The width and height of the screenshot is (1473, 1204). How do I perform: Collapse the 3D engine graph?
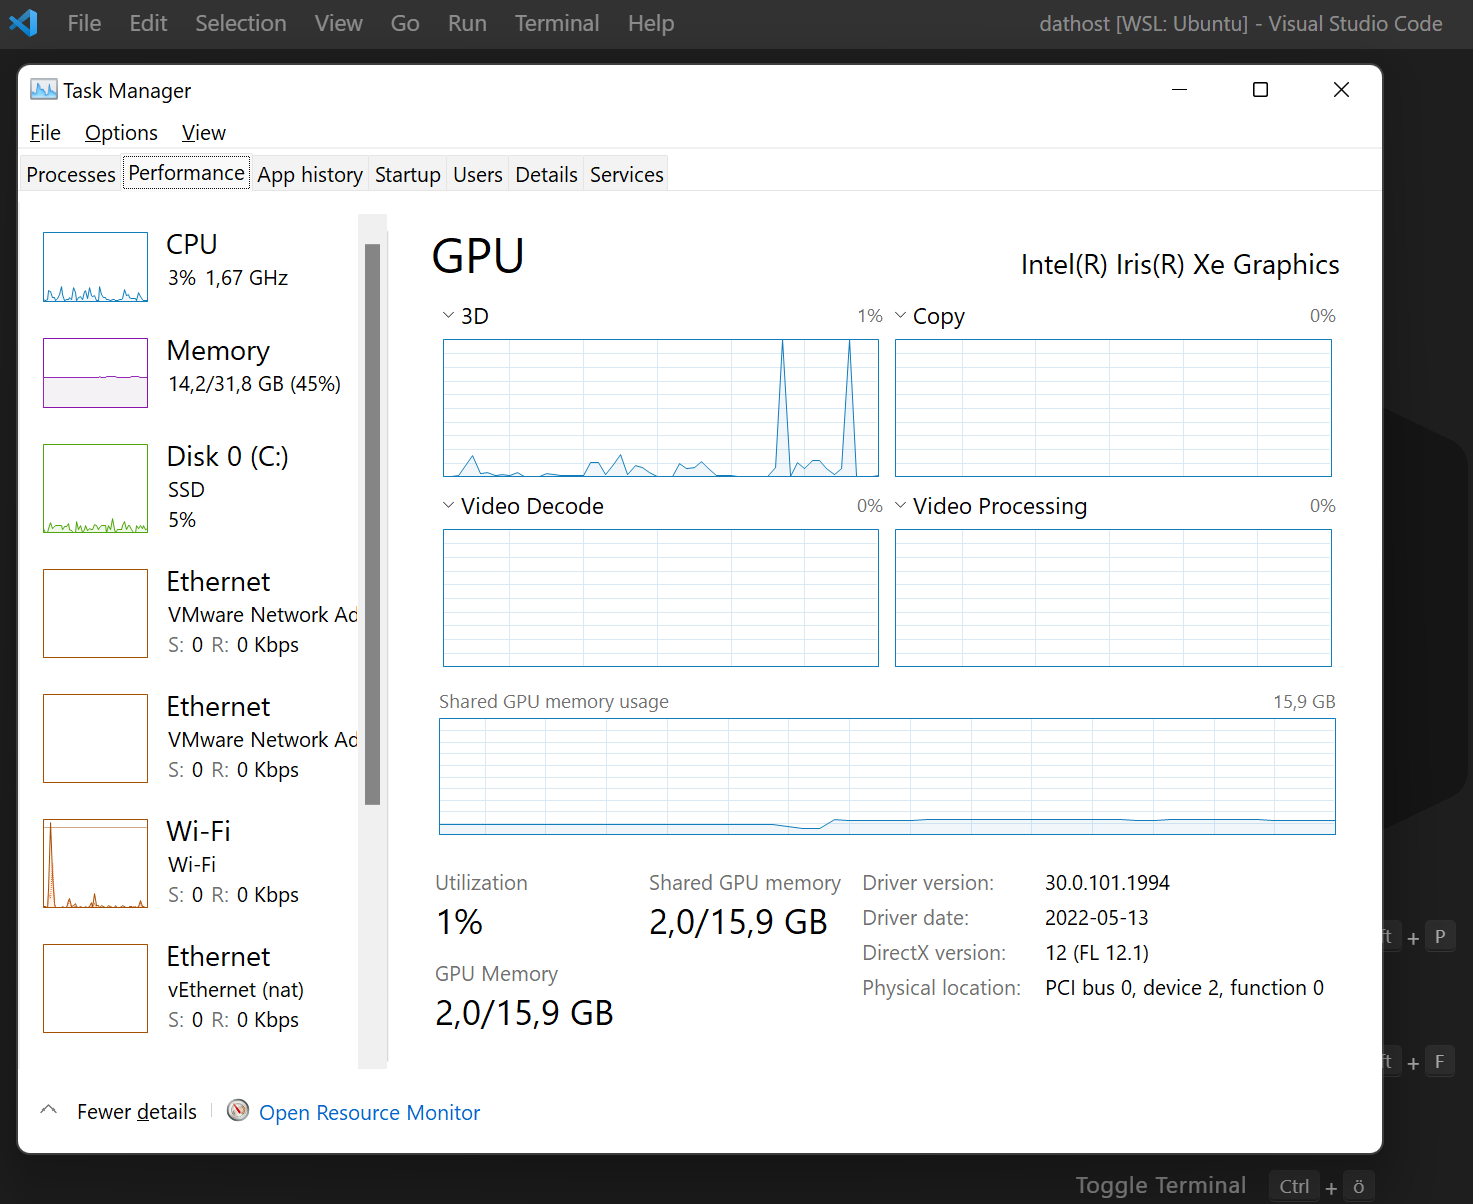[x=448, y=314]
